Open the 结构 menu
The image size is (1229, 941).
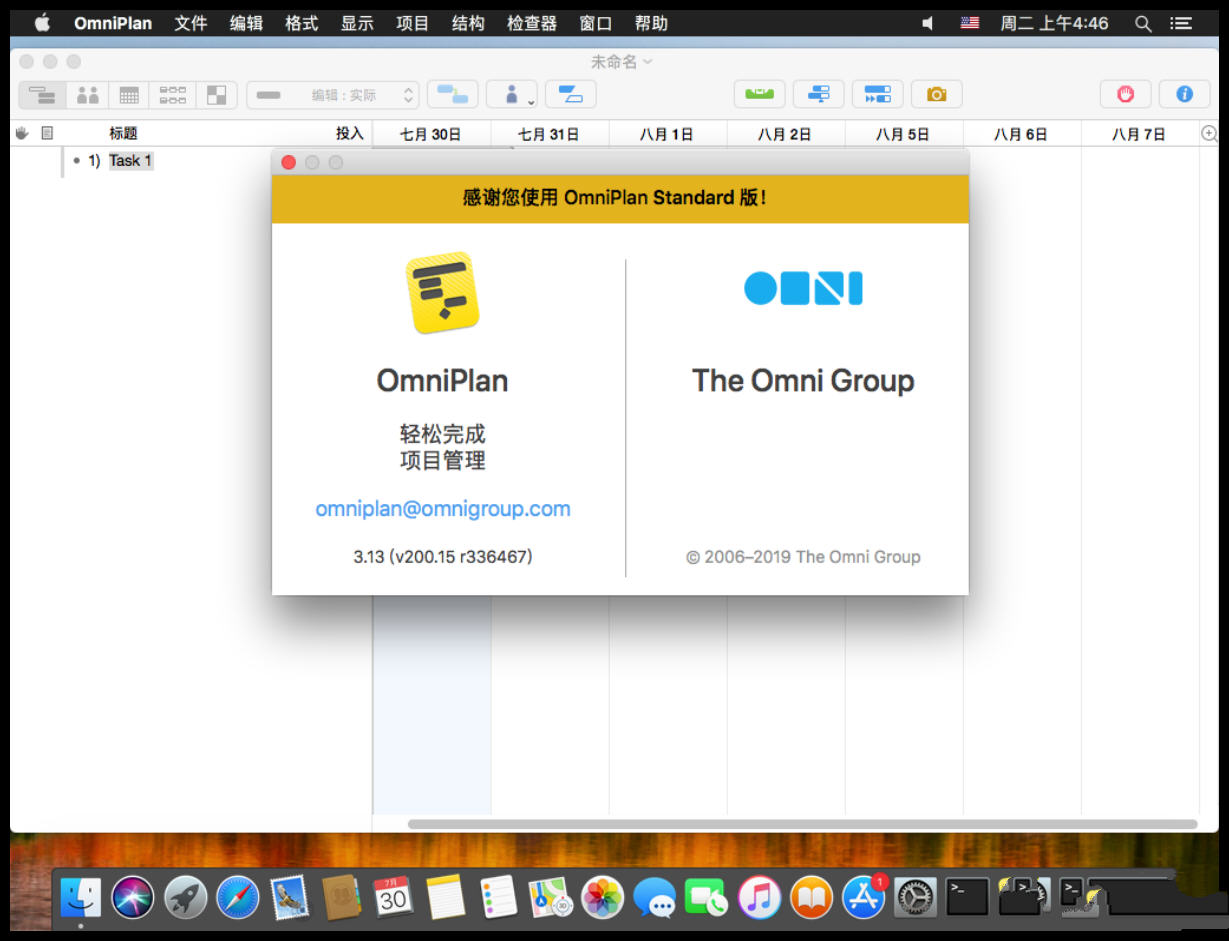[468, 23]
